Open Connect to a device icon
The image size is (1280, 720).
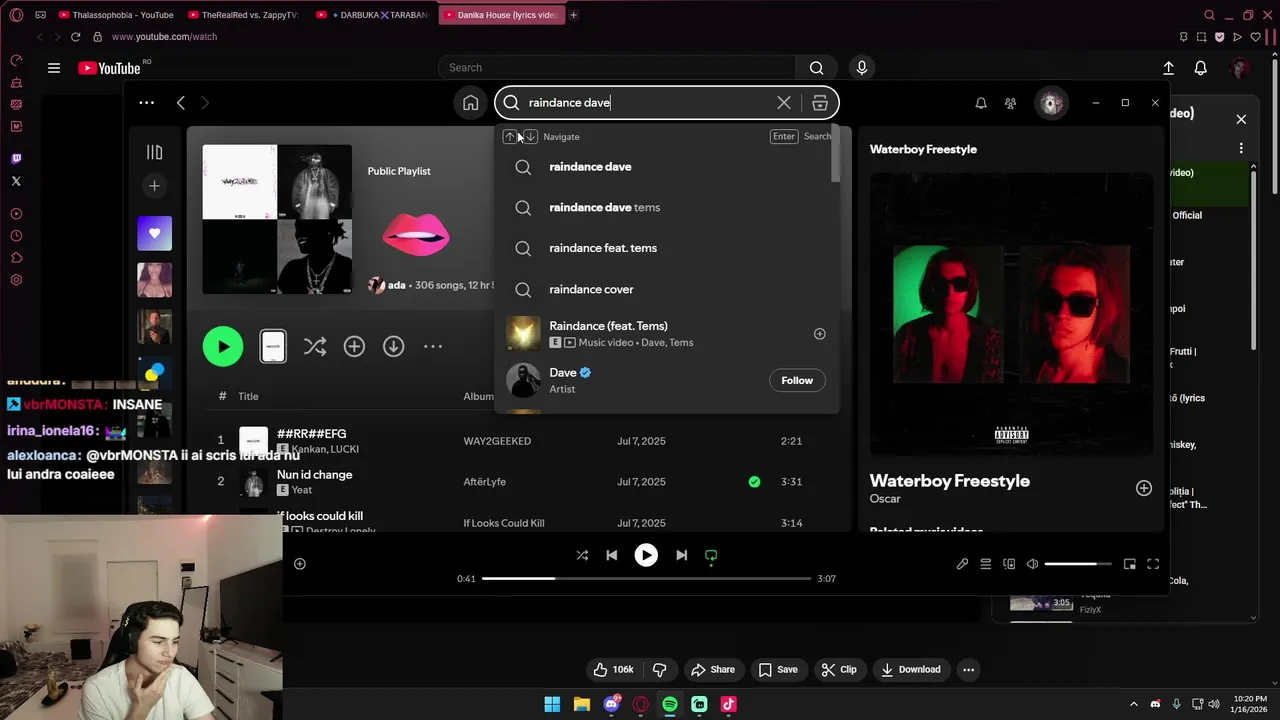(1009, 564)
